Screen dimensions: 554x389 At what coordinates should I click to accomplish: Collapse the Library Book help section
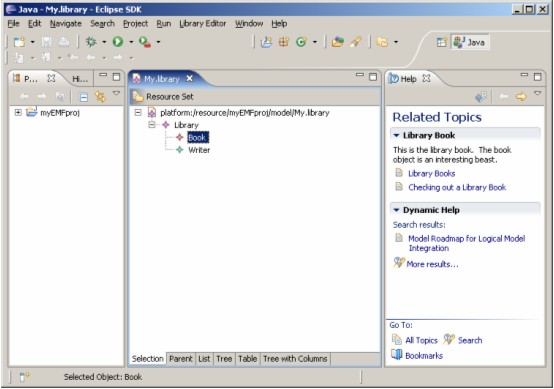396,135
